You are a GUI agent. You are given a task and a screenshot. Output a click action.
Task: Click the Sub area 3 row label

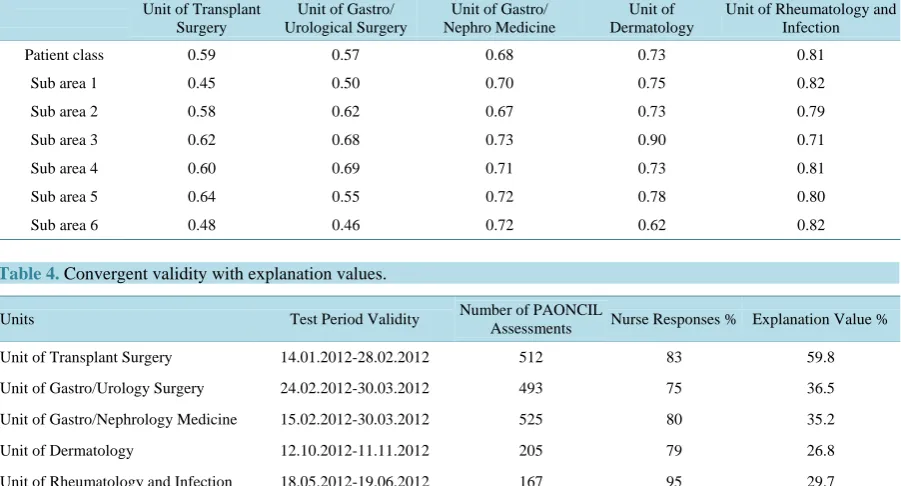coord(64,140)
